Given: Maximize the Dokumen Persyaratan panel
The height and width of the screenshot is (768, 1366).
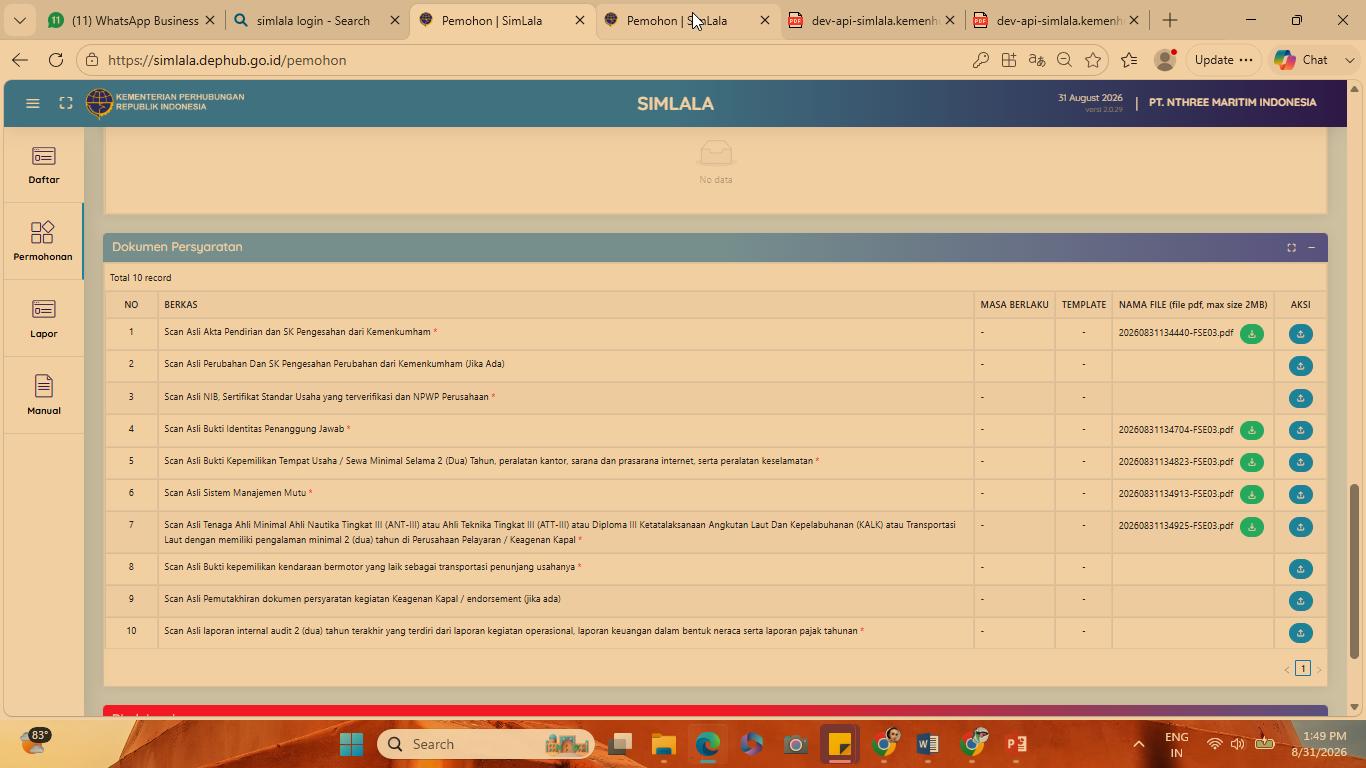Looking at the screenshot, I should click(1291, 248).
